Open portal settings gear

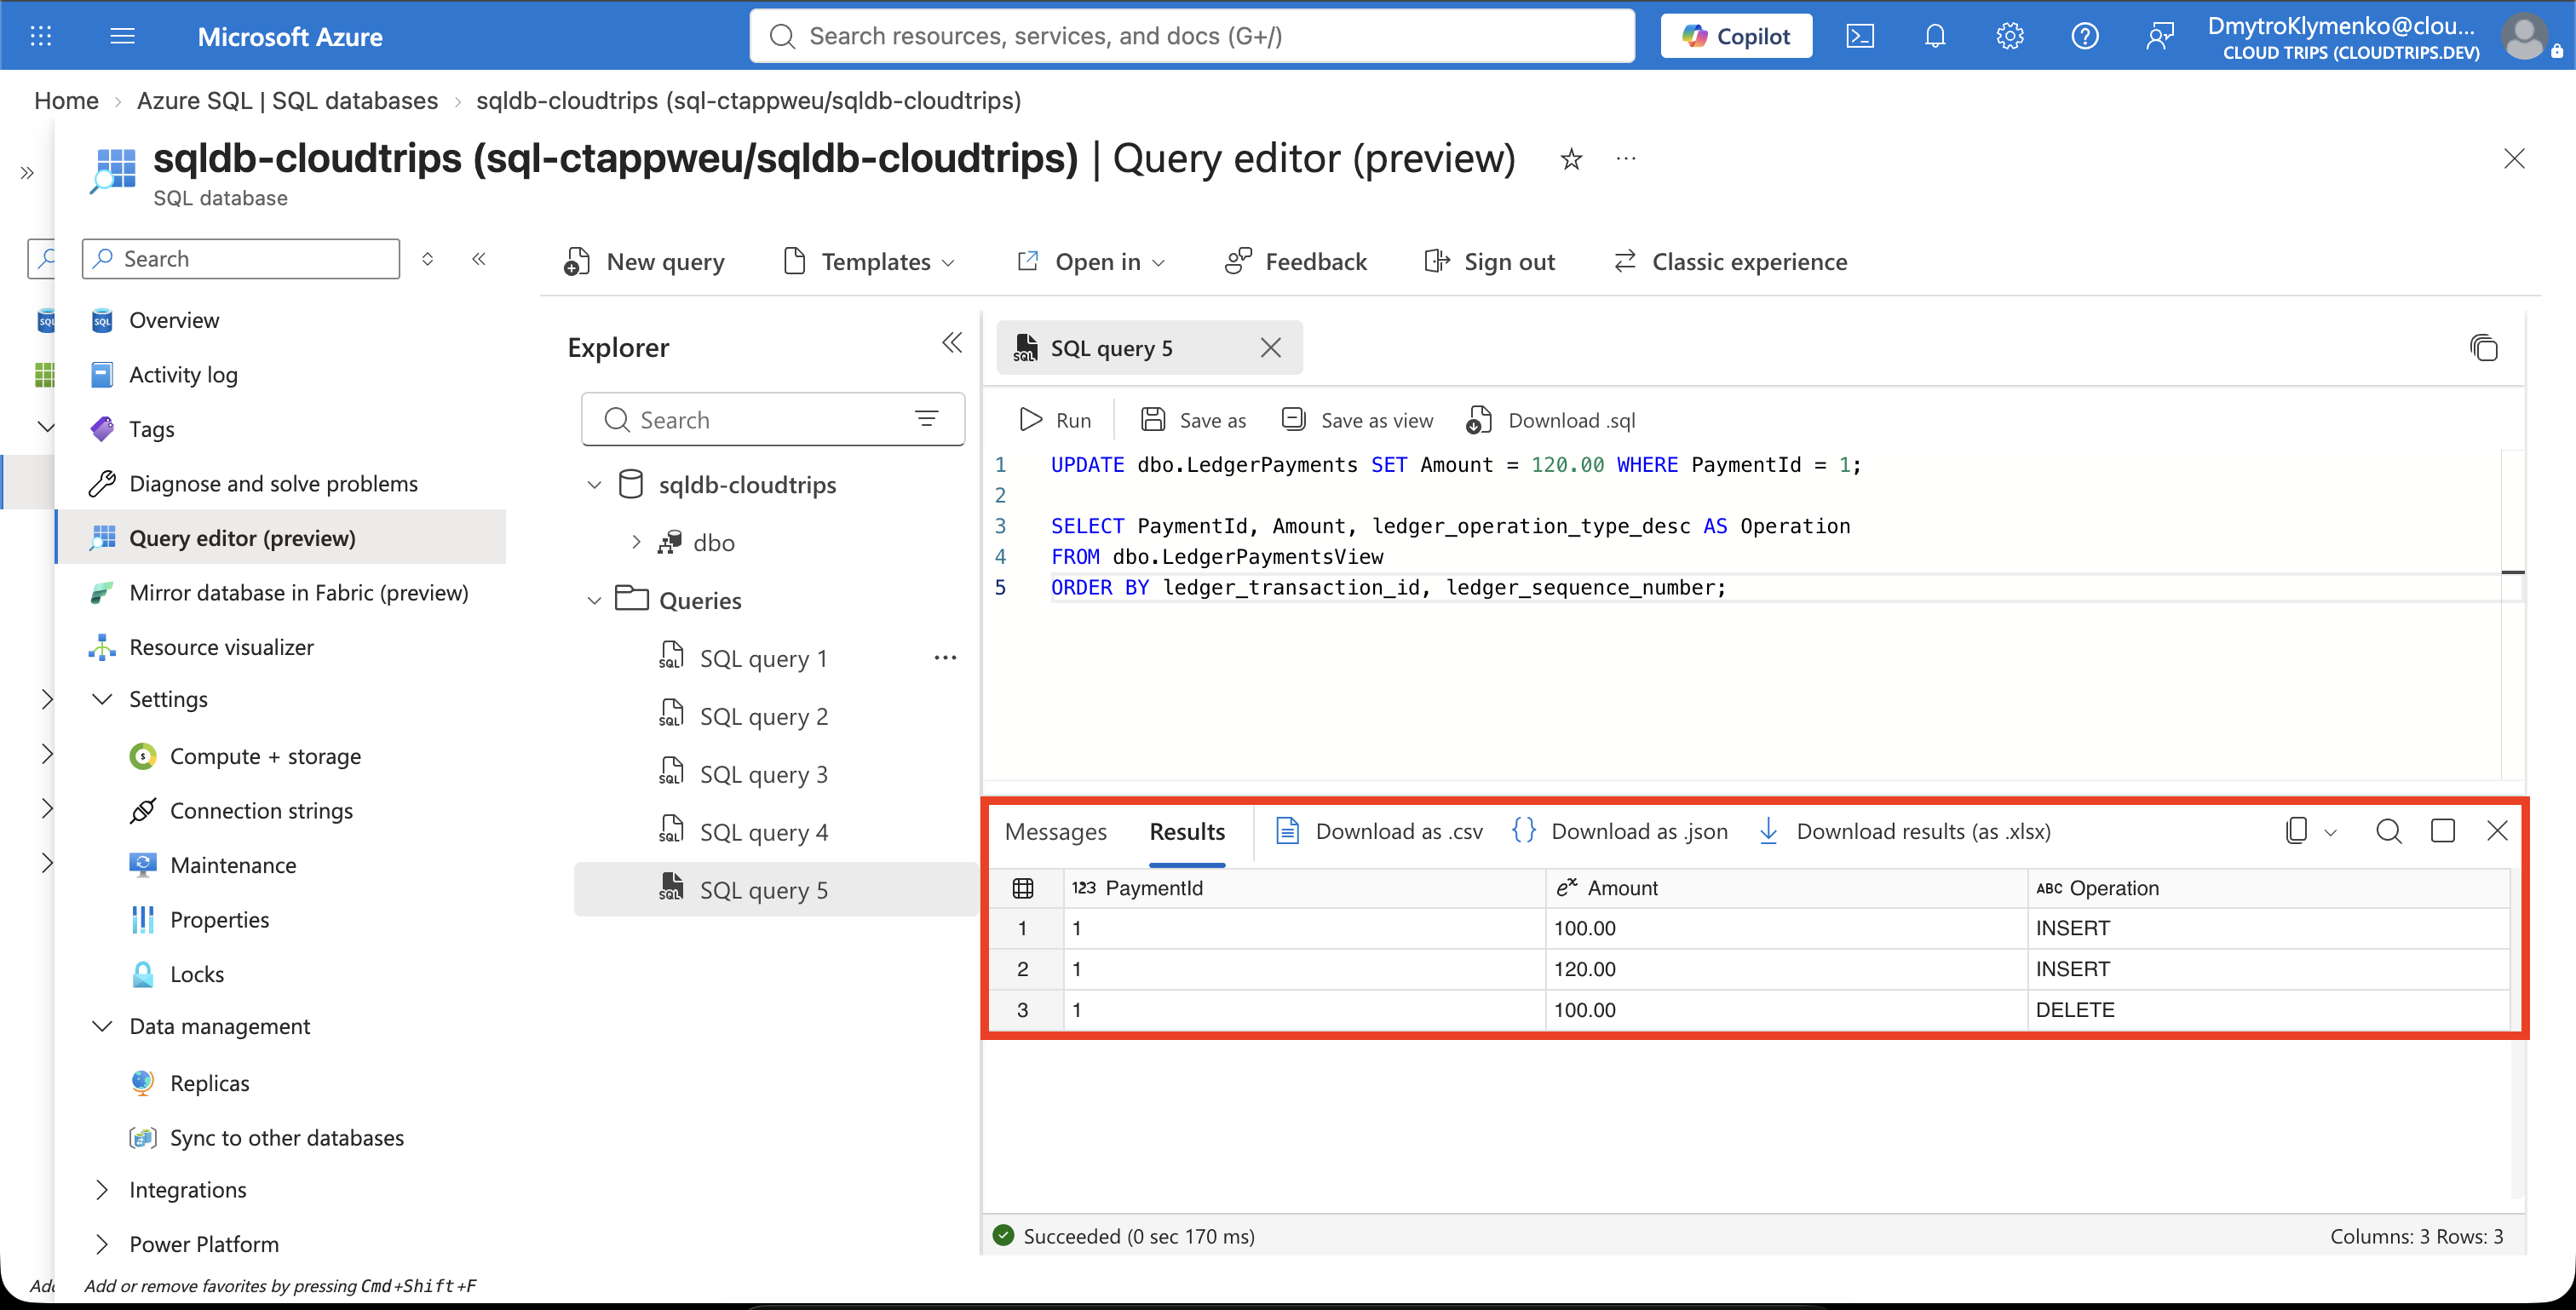point(2010,36)
